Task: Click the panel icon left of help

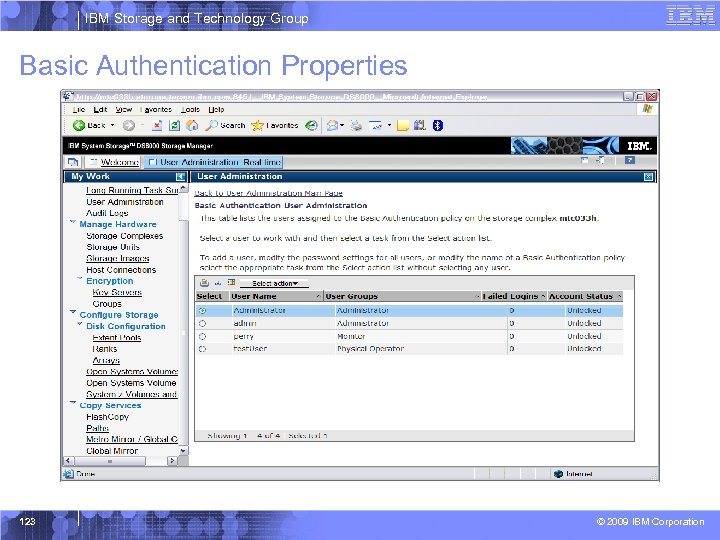Action: [600, 160]
